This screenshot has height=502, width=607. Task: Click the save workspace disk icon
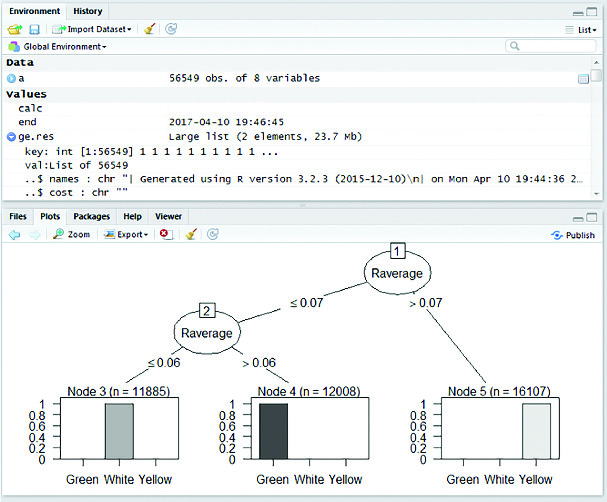click(34, 30)
